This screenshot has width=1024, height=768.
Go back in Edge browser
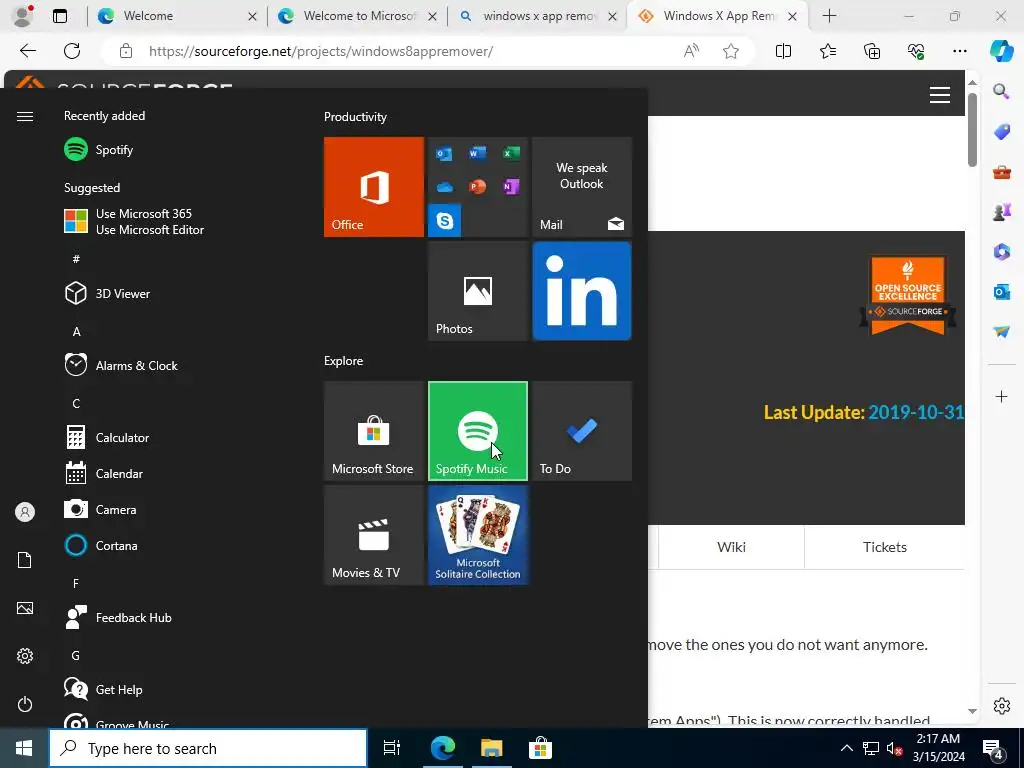27,51
